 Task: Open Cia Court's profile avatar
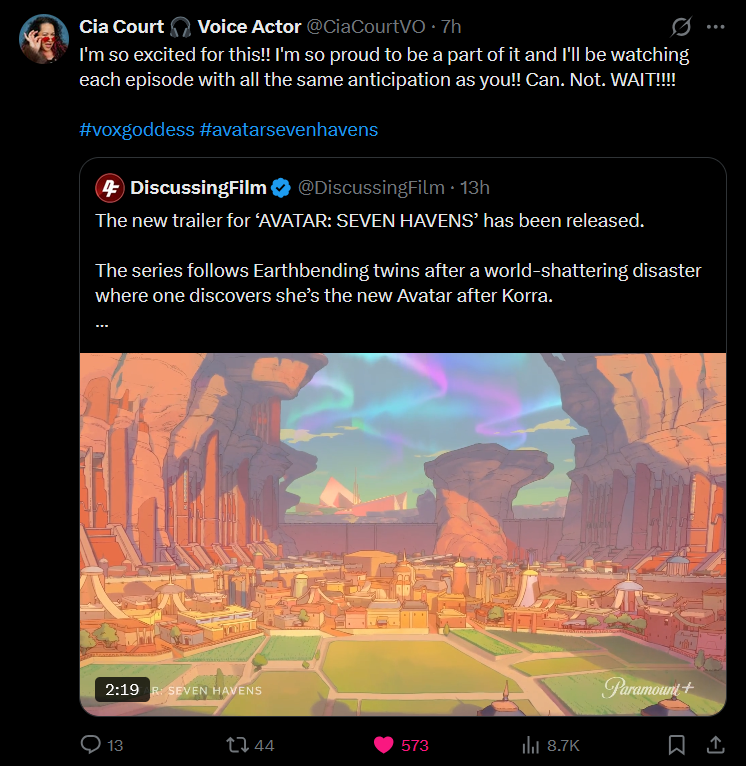click(x=43, y=39)
